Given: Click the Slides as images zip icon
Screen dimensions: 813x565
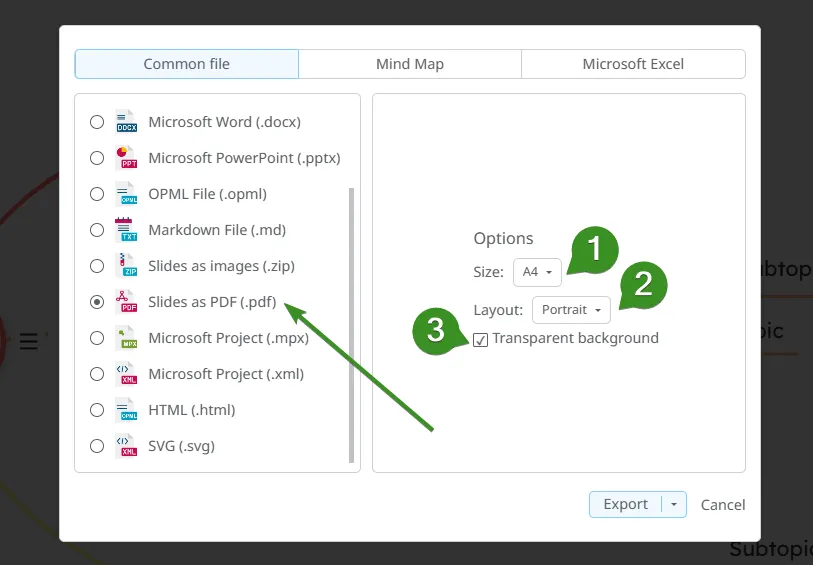Looking at the screenshot, I should [127, 266].
